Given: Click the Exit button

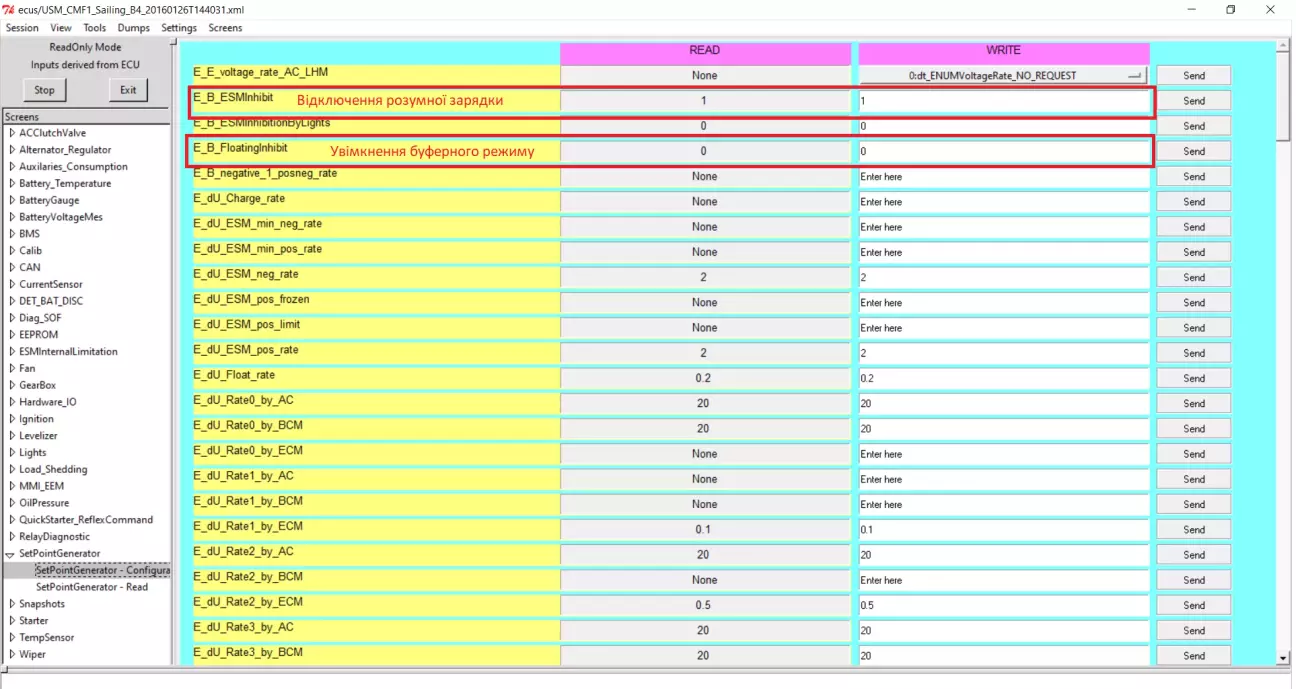Looking at the screenshot, I should coord(128,90).
